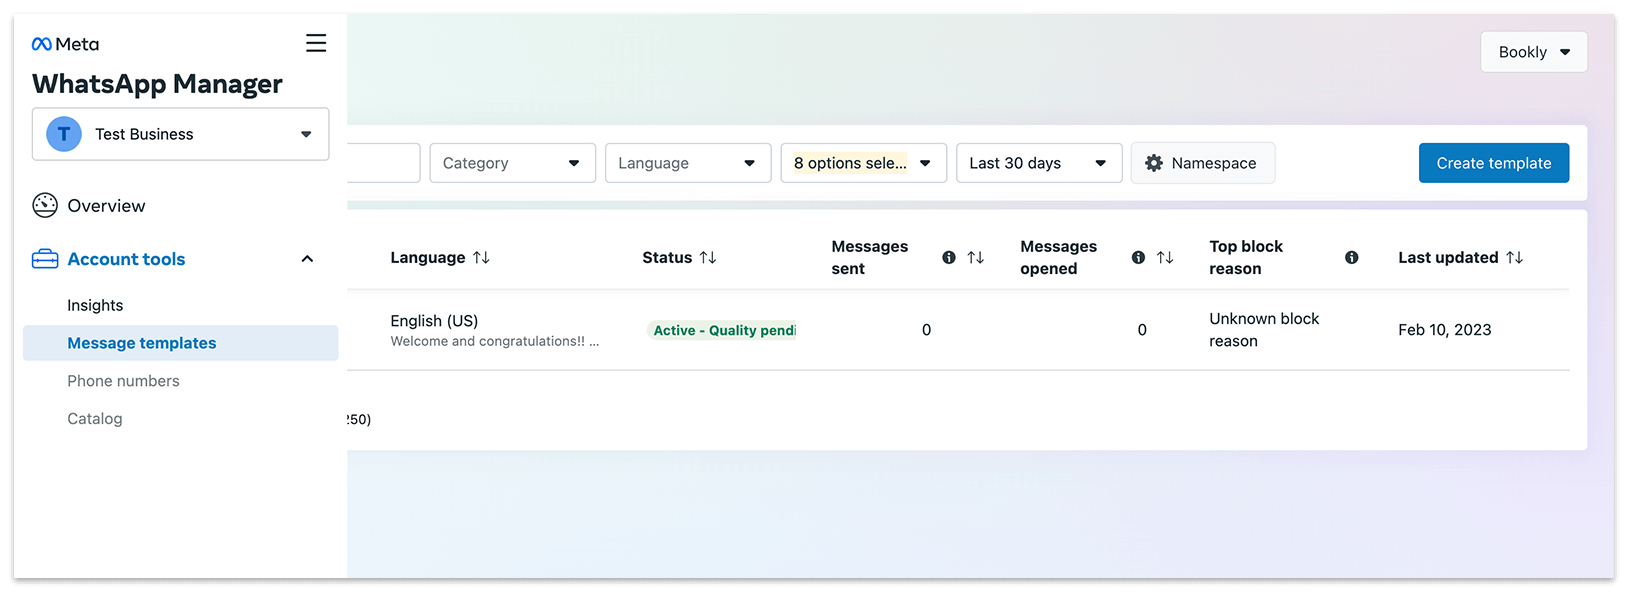
Task: Open the Category filter dropdown
Action: 513,163
